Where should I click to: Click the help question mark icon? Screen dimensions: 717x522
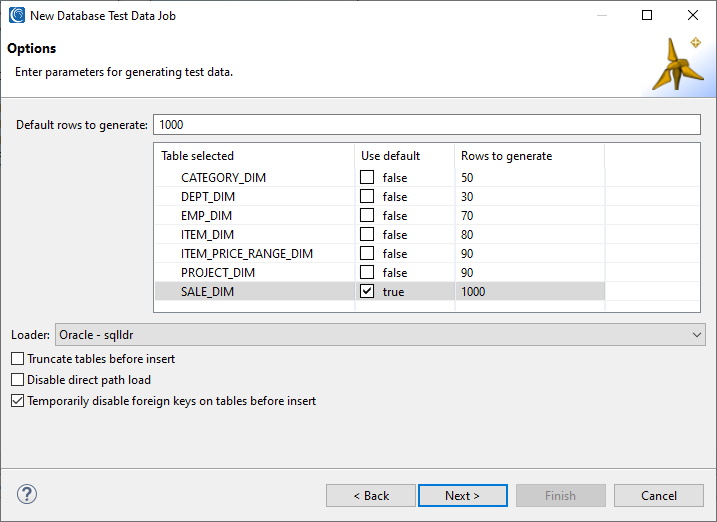[x=27, y=494]
